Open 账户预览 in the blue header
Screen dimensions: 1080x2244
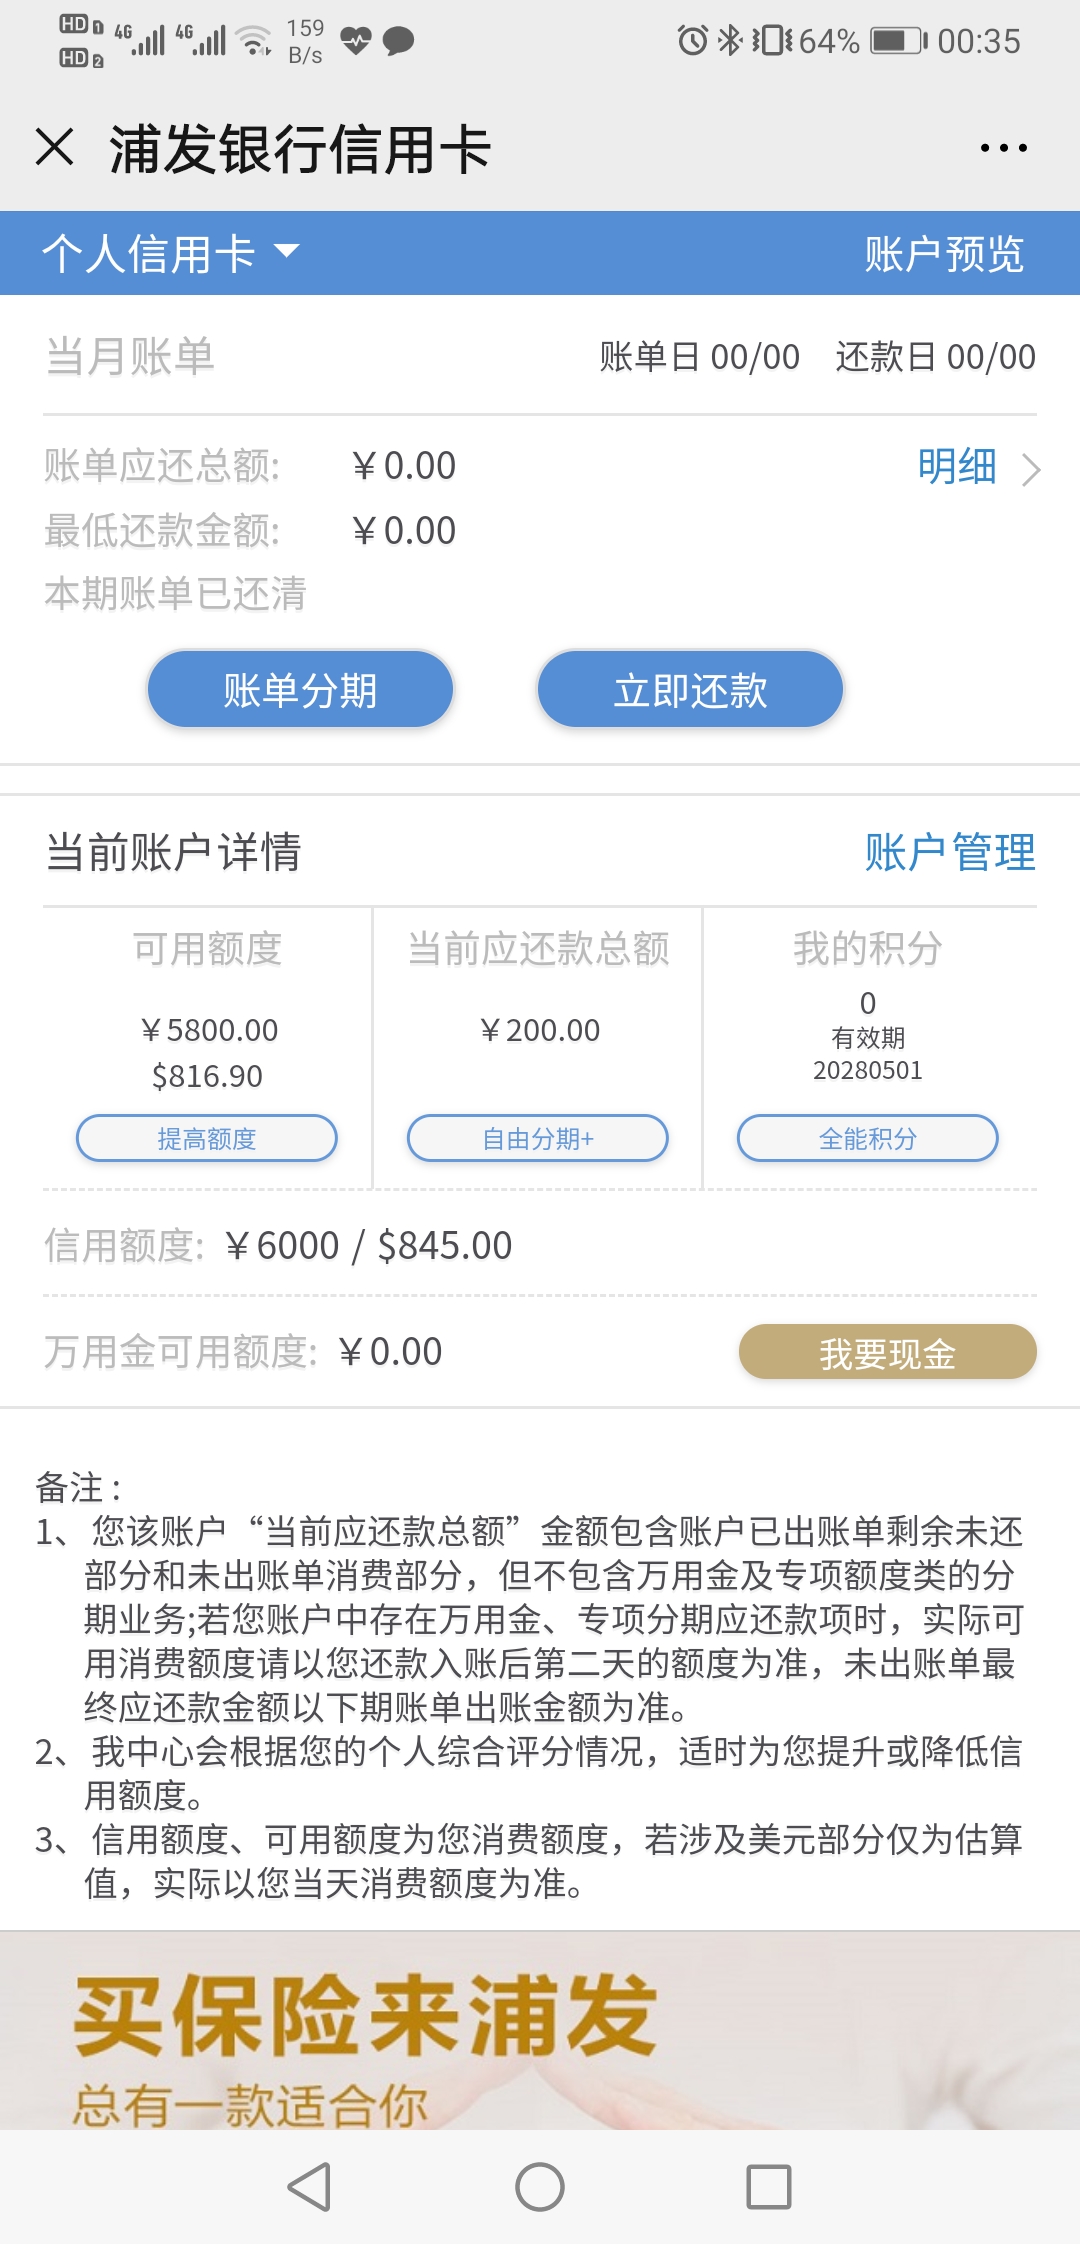pos(944,254)
